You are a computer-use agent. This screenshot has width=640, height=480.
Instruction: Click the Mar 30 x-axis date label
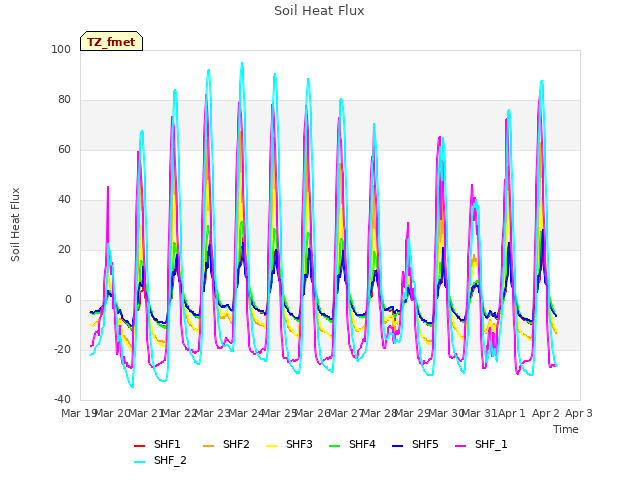tap(446, 413)
